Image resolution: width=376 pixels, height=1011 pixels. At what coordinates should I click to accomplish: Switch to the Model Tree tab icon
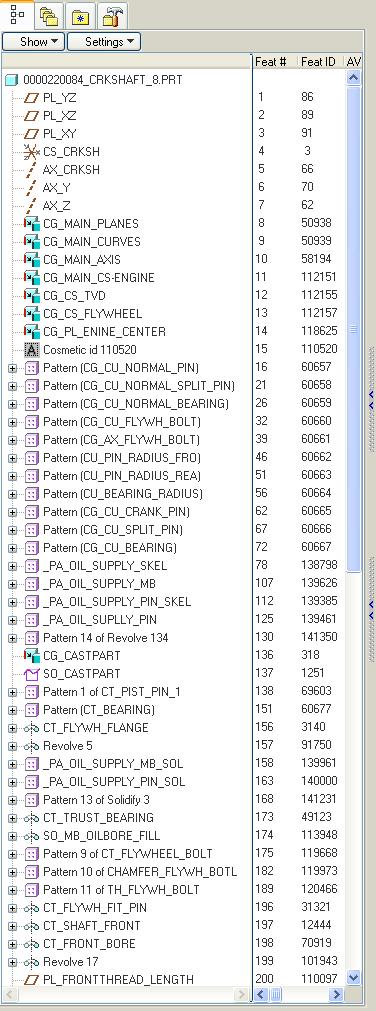coord(16,15)
